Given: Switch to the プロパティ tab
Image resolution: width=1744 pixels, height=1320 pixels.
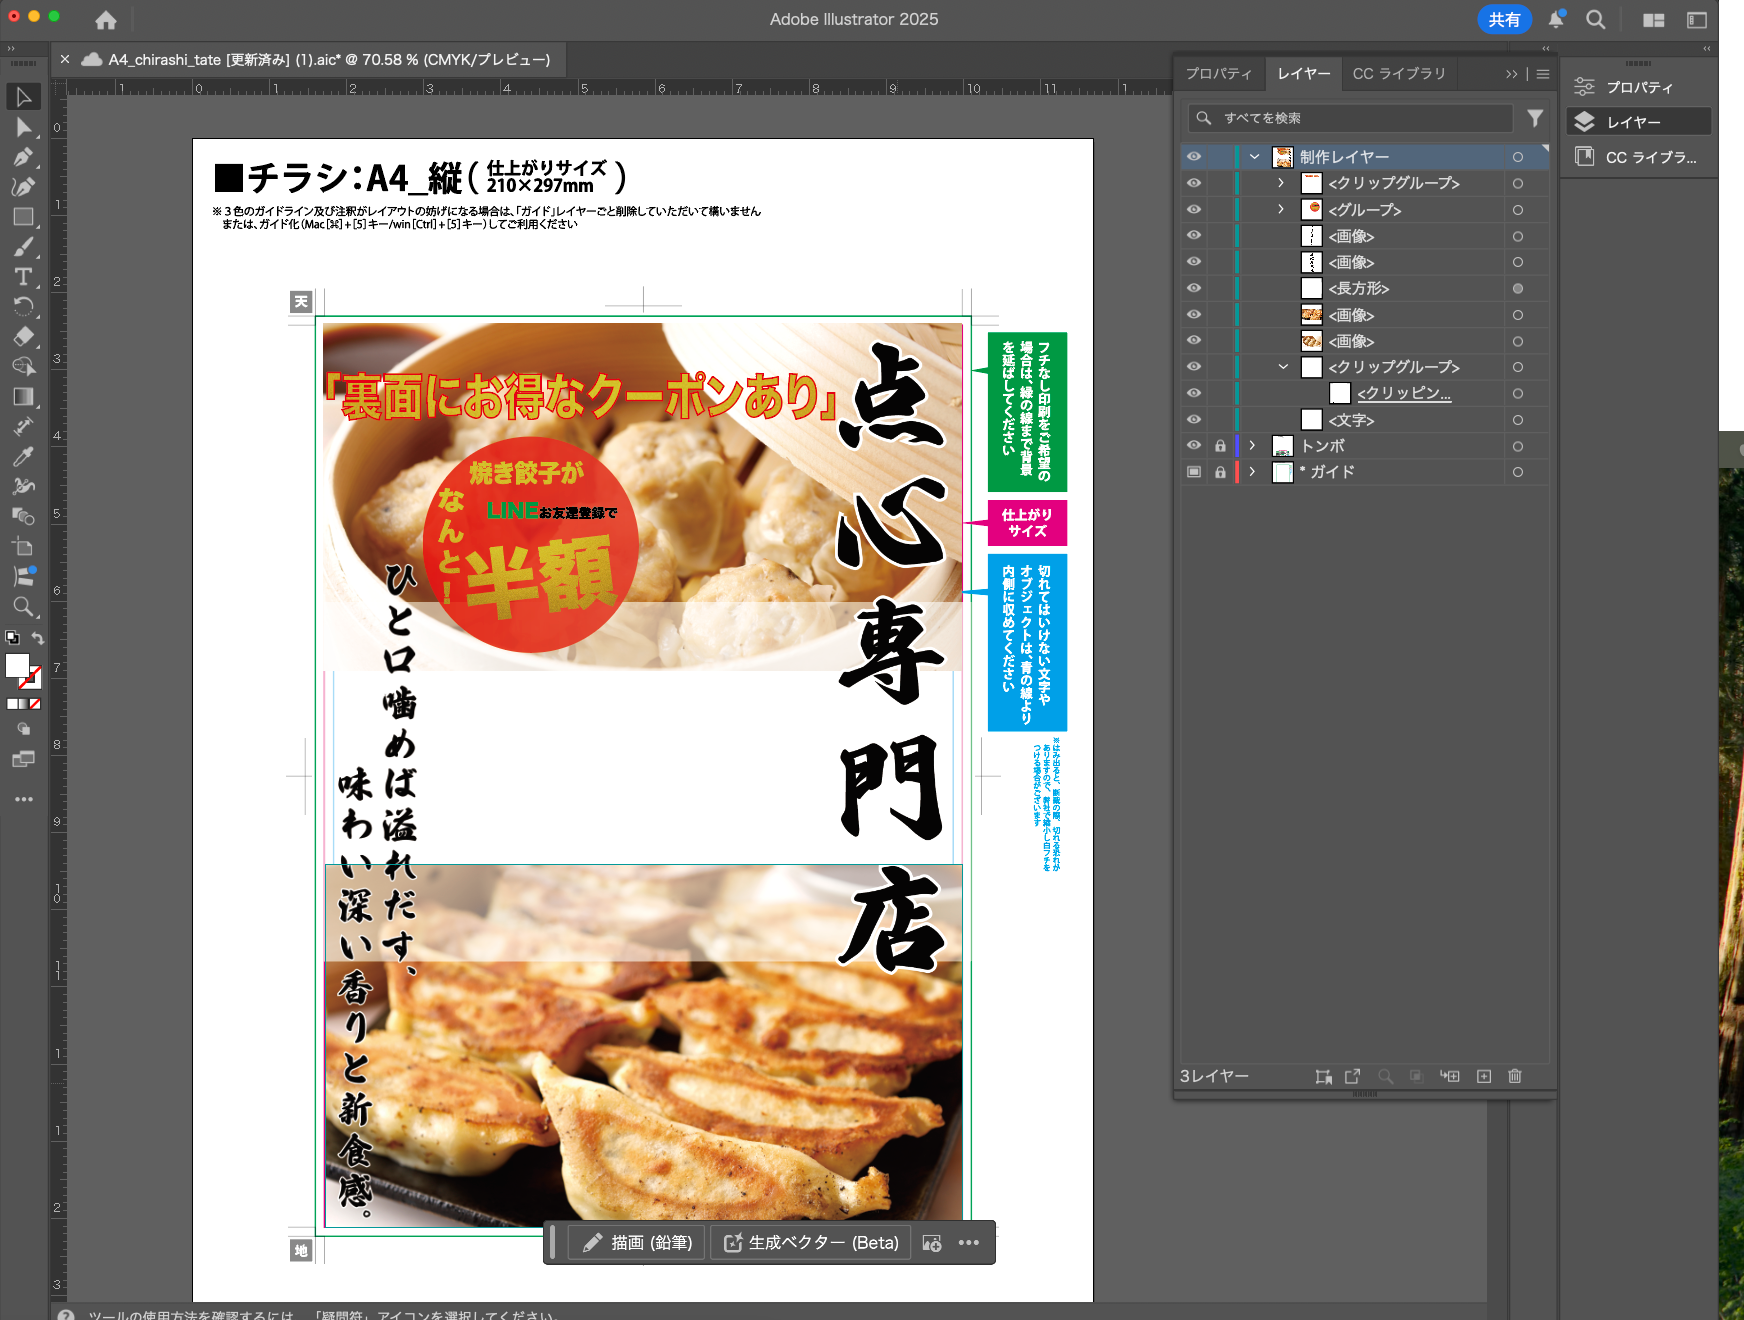Looking at the screenshot, I should coord(1218,73).
